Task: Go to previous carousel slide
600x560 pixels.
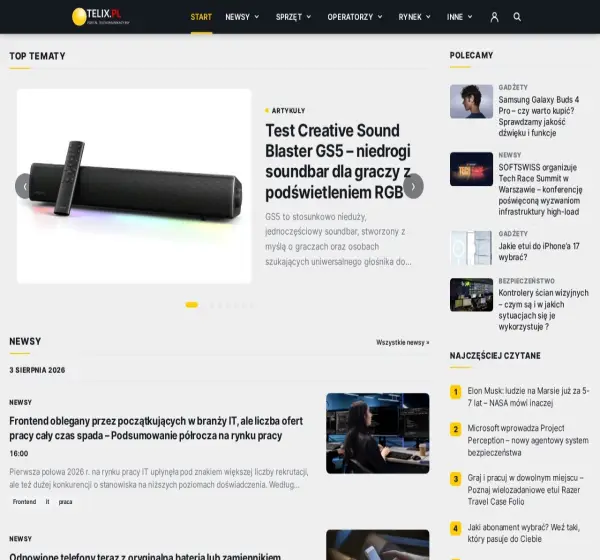Action: [x=25, y=186]
